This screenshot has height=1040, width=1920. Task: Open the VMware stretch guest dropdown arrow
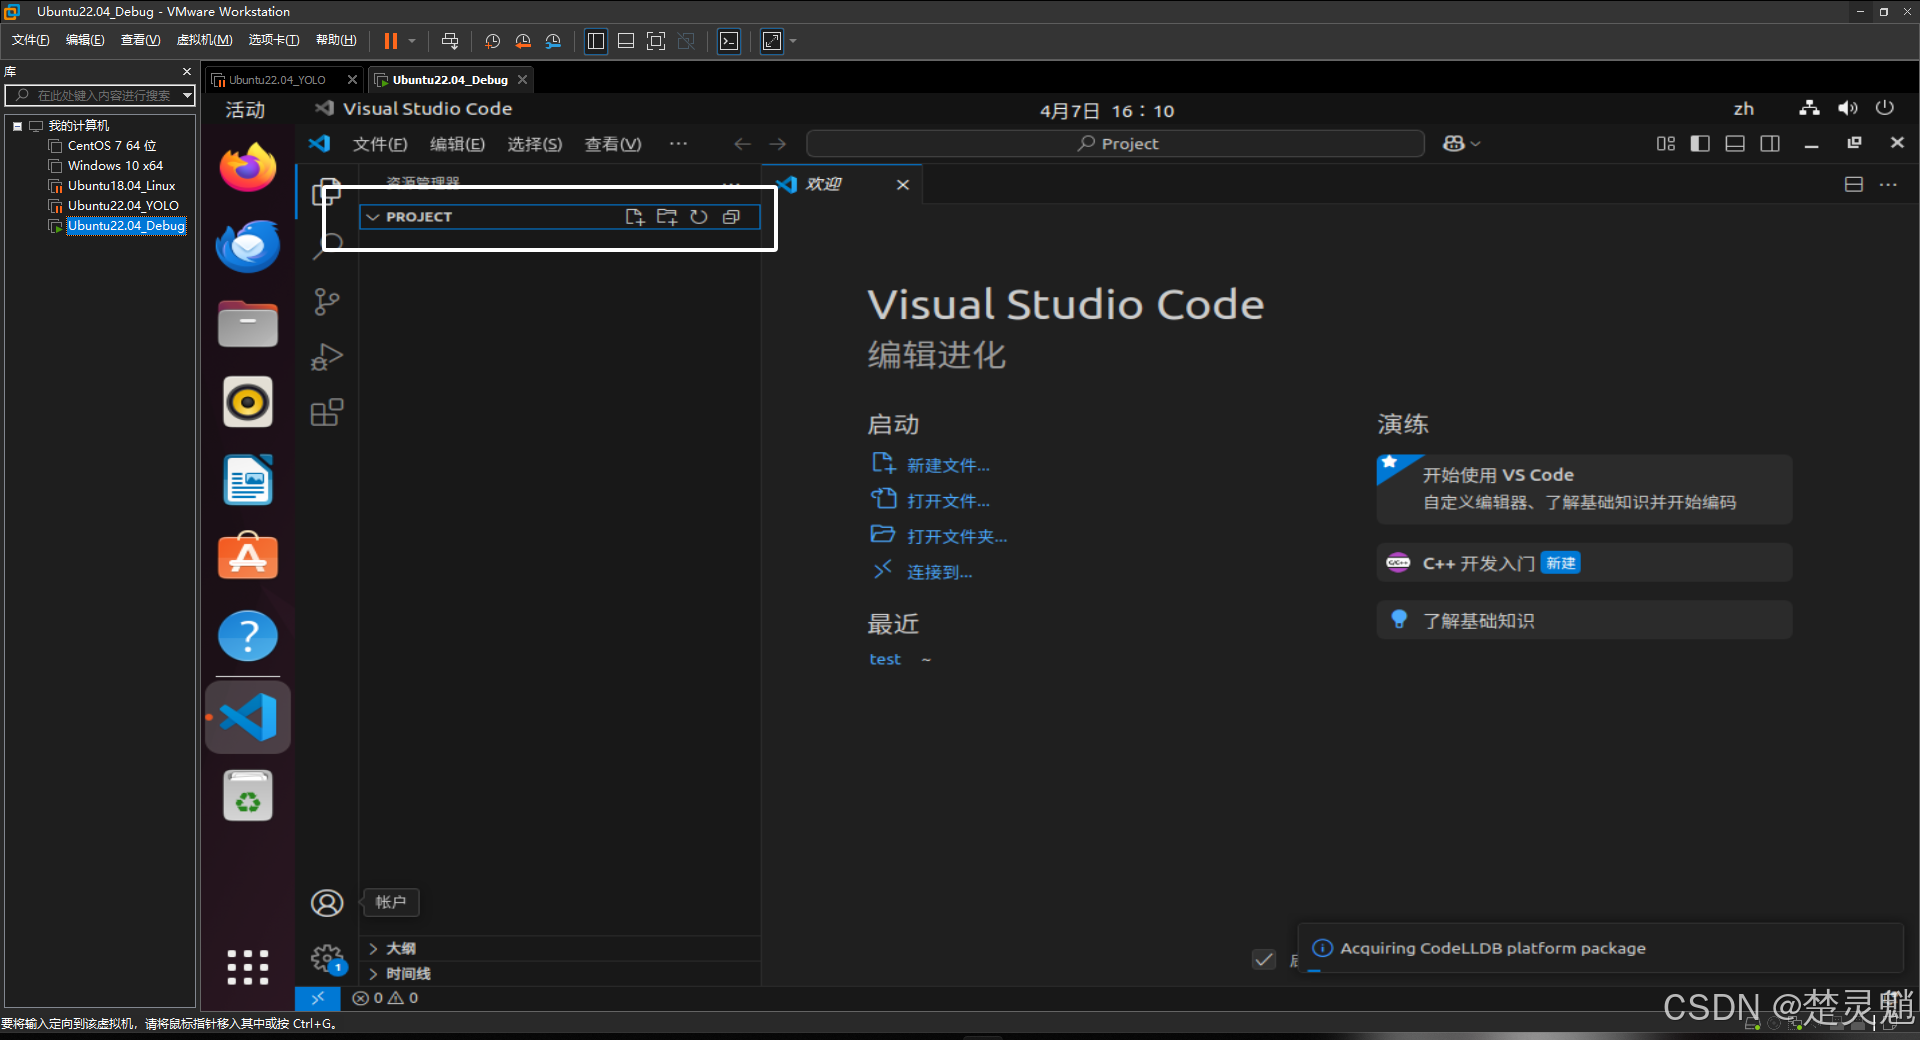(x=793, y=41)
